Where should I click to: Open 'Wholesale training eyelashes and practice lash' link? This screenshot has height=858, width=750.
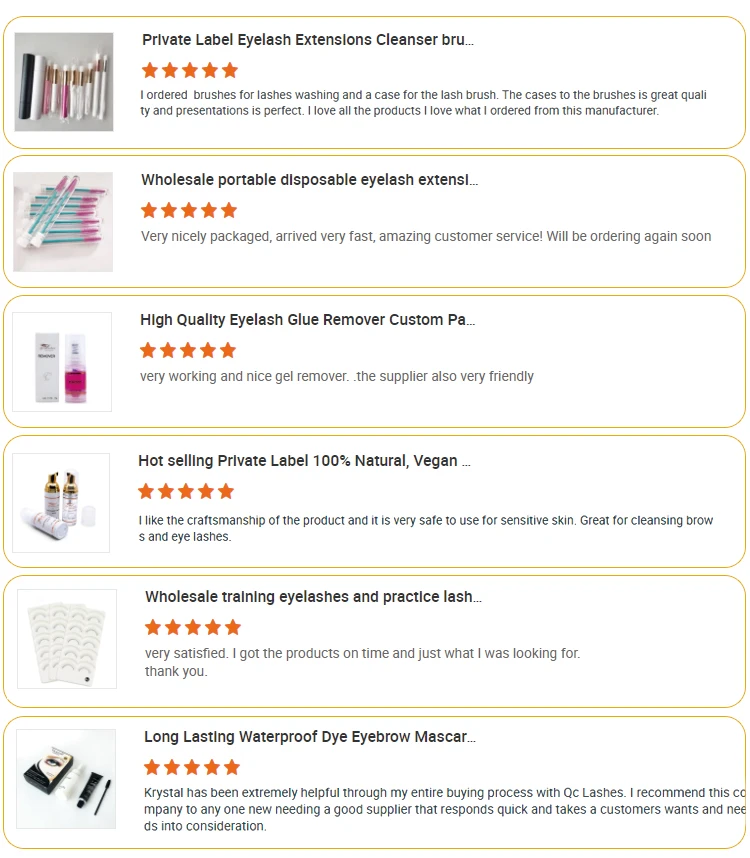pos(313,597)
